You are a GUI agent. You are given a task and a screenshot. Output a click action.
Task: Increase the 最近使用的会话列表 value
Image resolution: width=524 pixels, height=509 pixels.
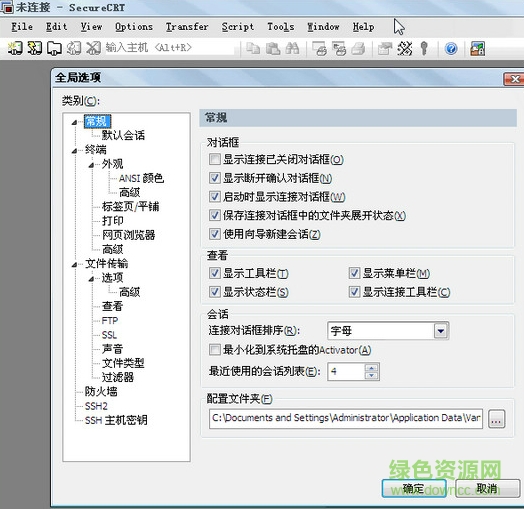372,368
